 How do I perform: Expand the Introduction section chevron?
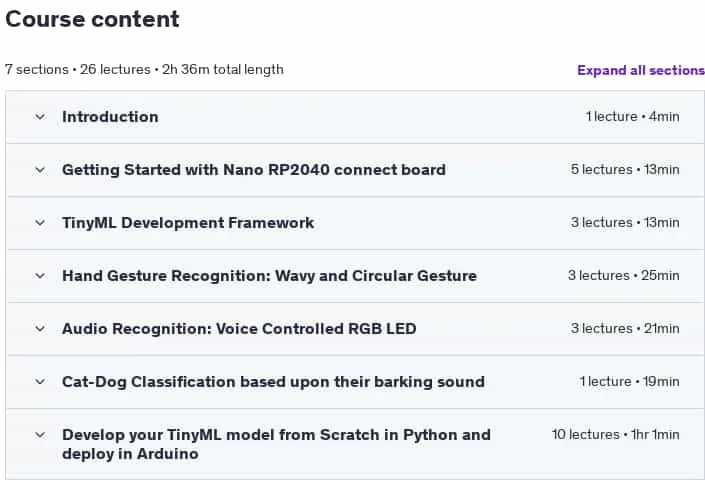pos(40,117)
